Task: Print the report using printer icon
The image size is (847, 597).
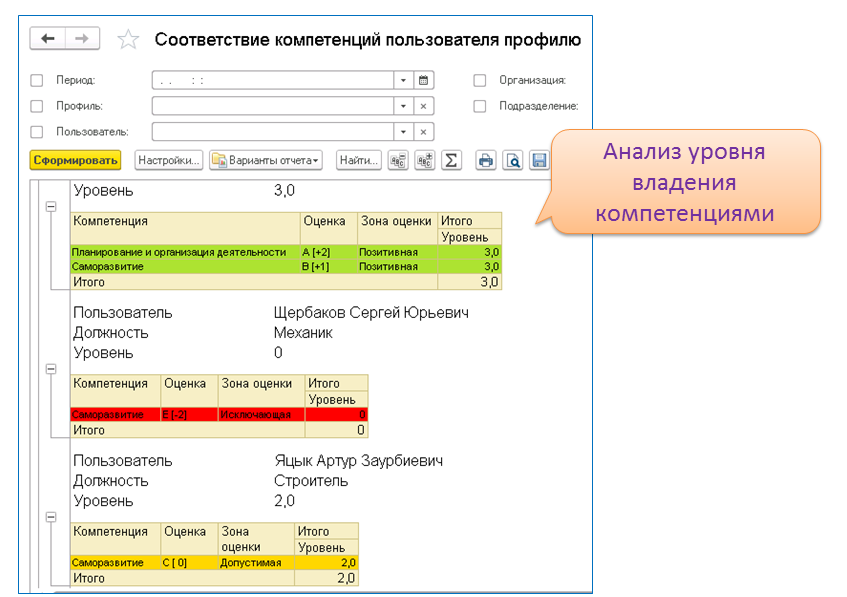Action: (486, 160)
